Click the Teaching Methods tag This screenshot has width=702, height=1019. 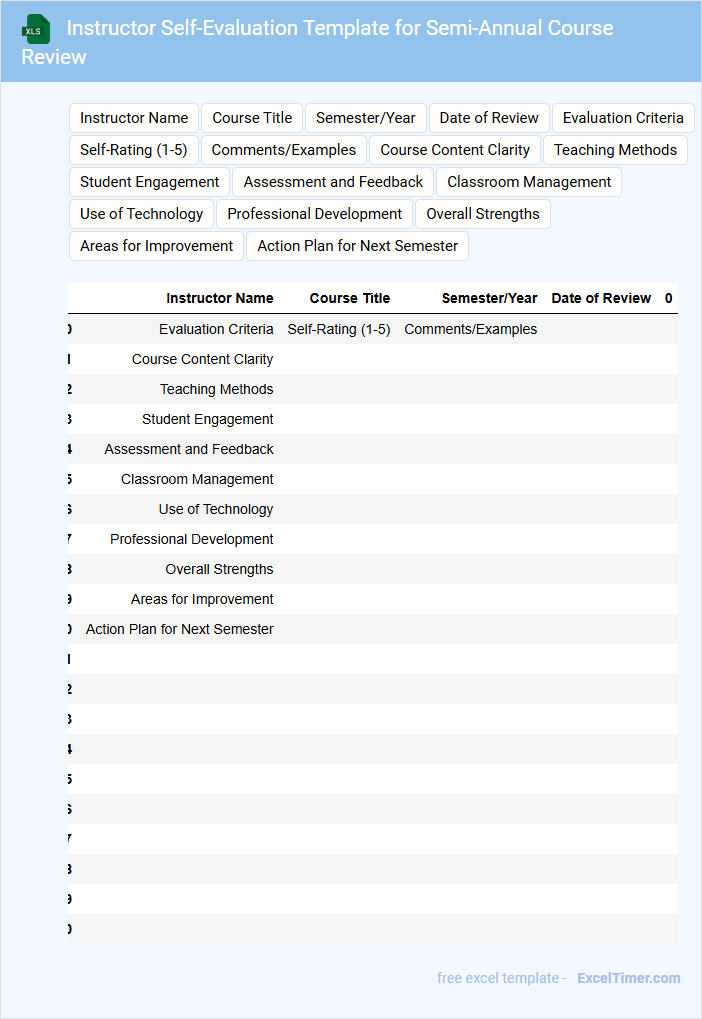tap(615, 150)
